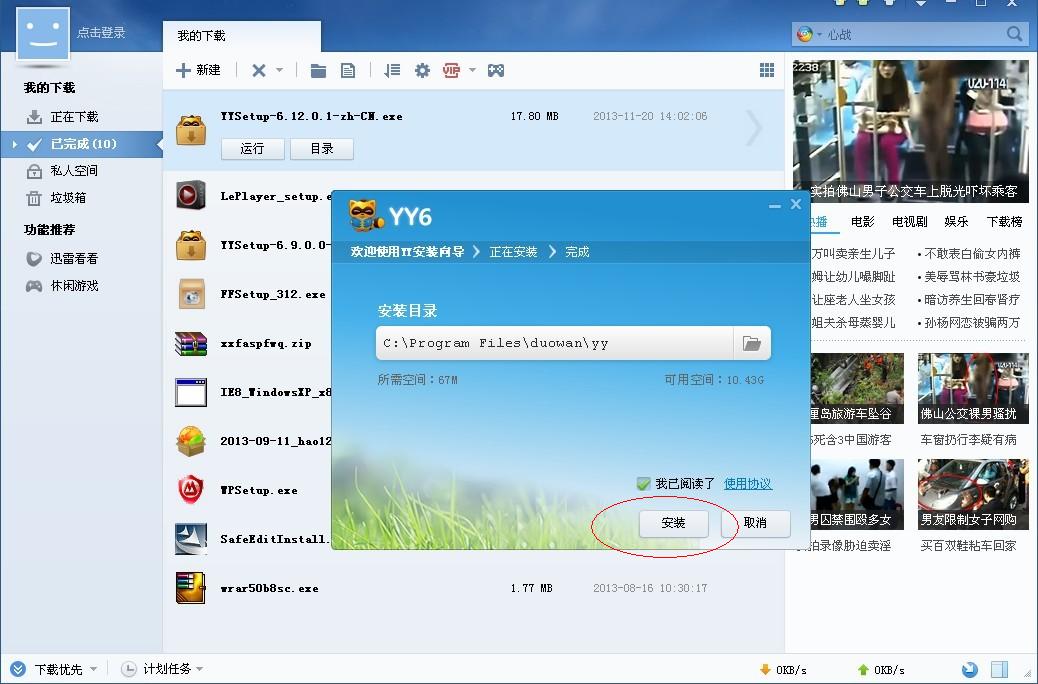Click the 点击登录 login link

tap(101, 32)
